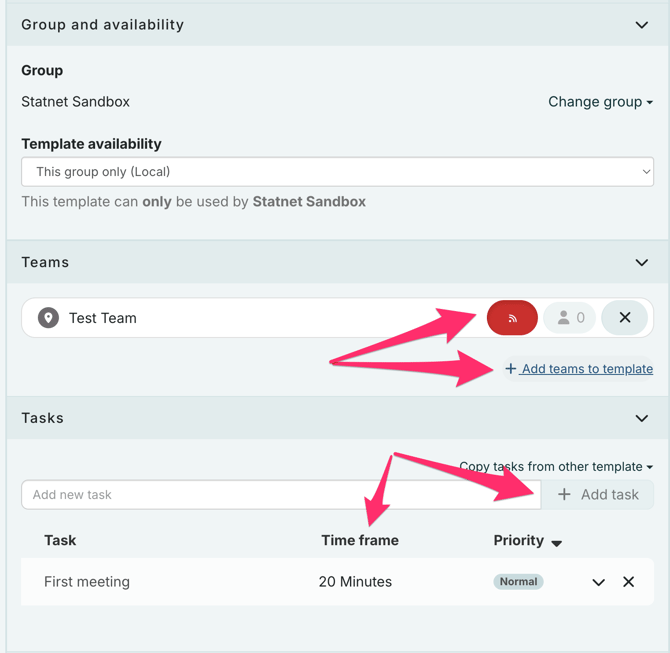Open Copy tasks from other template menu

tap(555, 467)
